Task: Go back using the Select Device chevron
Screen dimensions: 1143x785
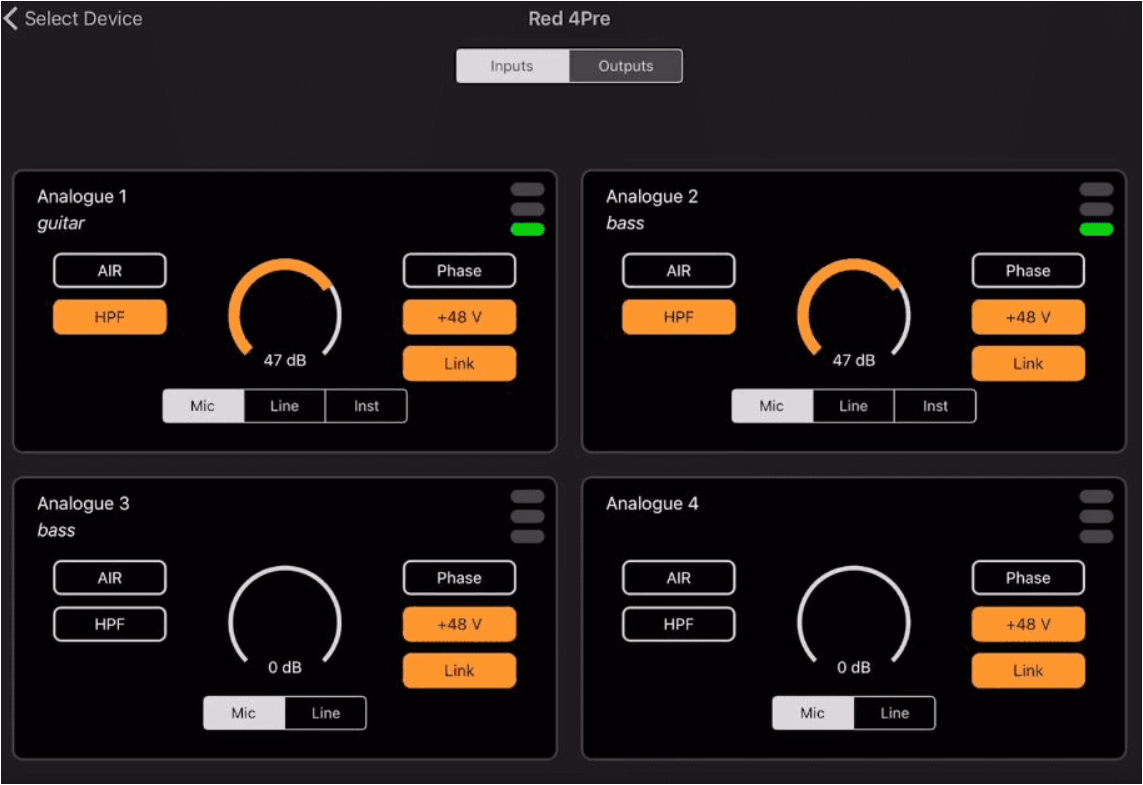Action: 12,18
